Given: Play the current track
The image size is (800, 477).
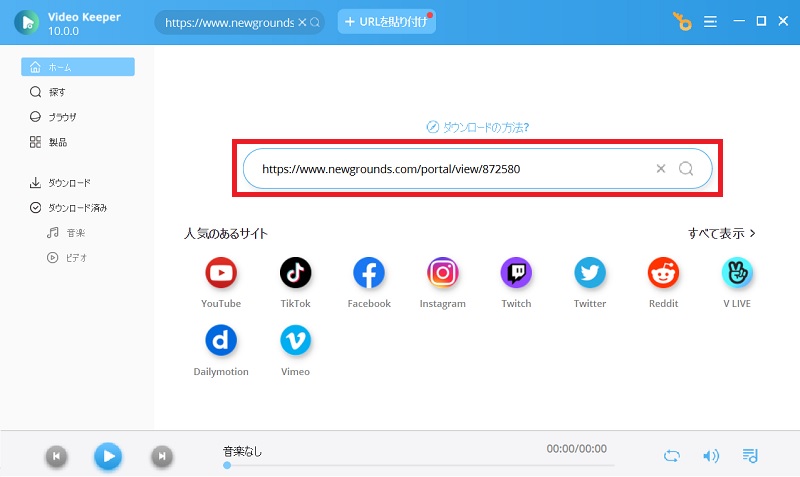Looking at the screenshot, I should click(x=108, y=456).
